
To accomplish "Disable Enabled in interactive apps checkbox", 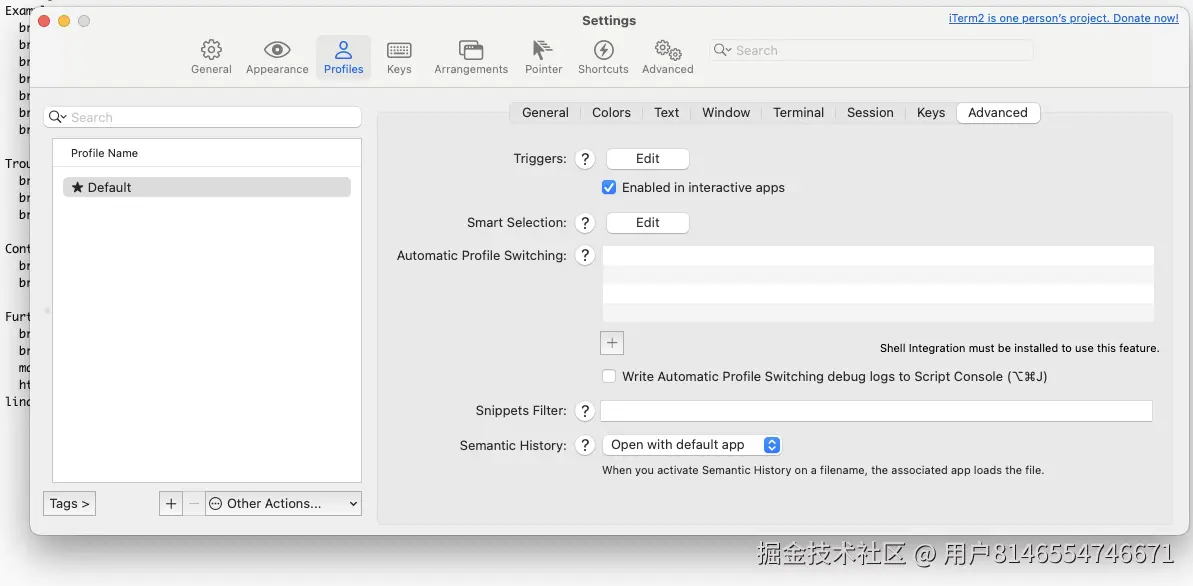I will [x=609, y=187].
